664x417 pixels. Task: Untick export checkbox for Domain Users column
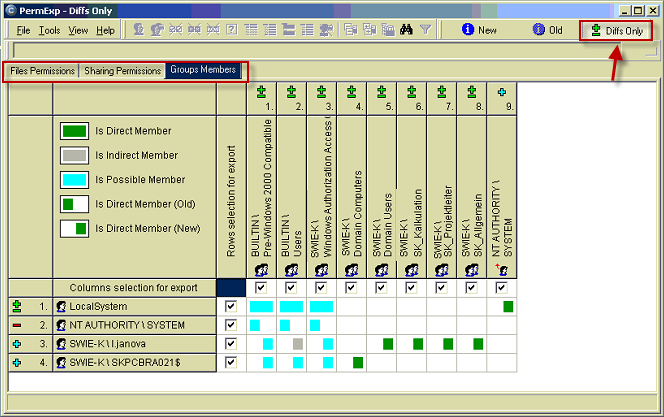click(x=381, y=288)
